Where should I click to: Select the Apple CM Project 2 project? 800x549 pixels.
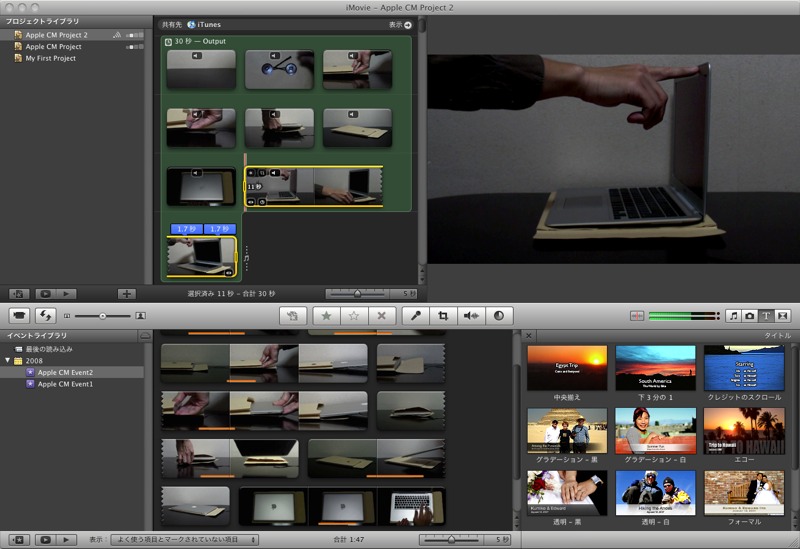pos(72,35)
